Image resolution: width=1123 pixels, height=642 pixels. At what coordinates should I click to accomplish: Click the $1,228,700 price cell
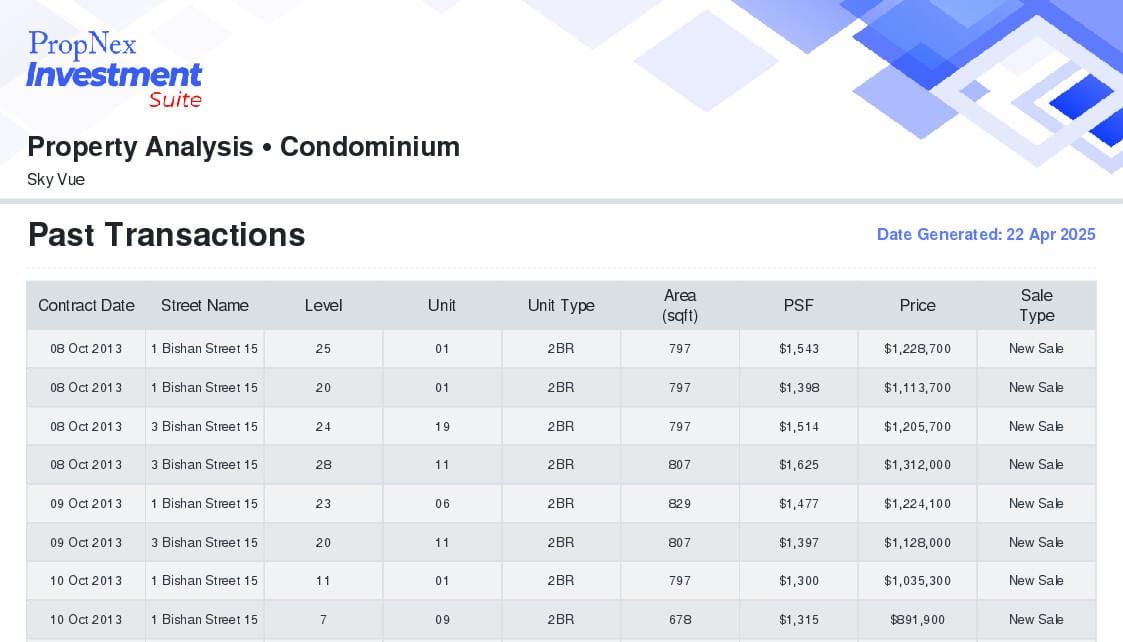[x=917, y=349]
